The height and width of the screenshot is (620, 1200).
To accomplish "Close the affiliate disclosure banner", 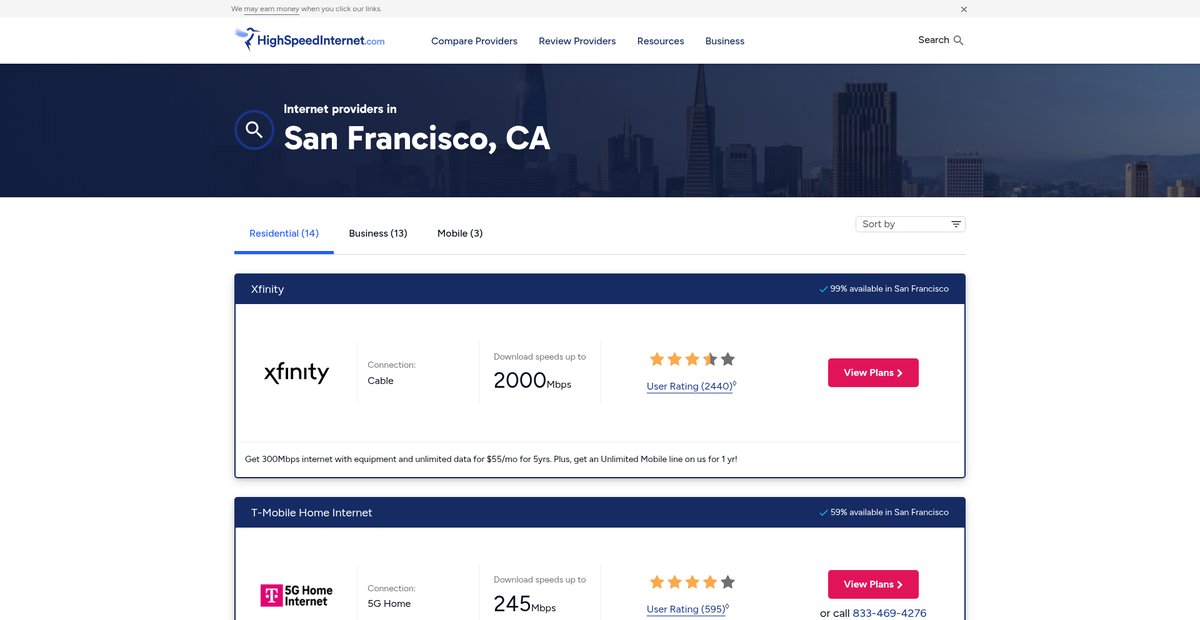I will pos(964,9).
